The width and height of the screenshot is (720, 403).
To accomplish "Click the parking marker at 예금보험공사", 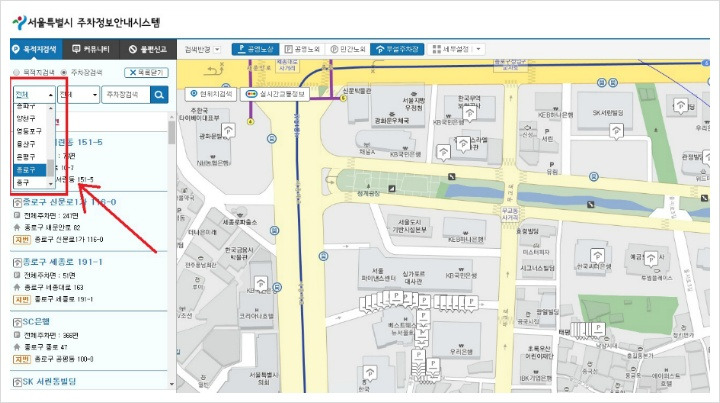I will pos(651,259).
